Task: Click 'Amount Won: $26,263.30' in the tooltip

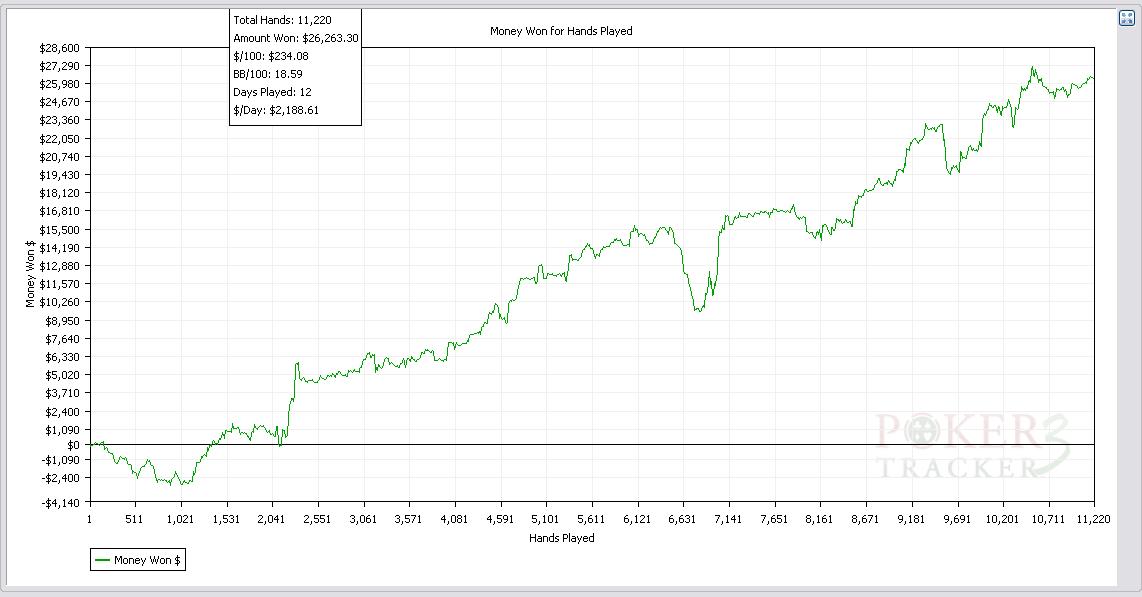Action: click(x=295, y=38)
